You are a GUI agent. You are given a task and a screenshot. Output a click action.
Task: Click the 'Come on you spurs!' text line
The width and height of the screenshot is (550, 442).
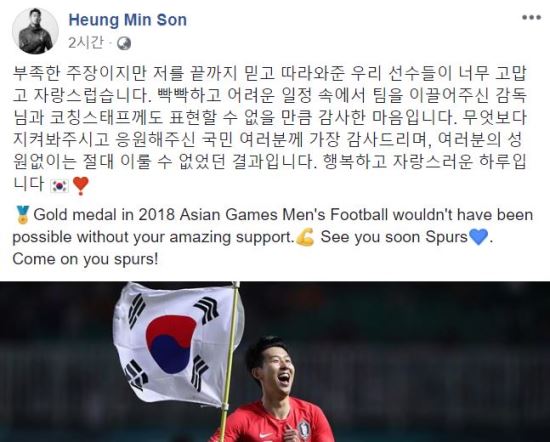(x=85, y=260)
